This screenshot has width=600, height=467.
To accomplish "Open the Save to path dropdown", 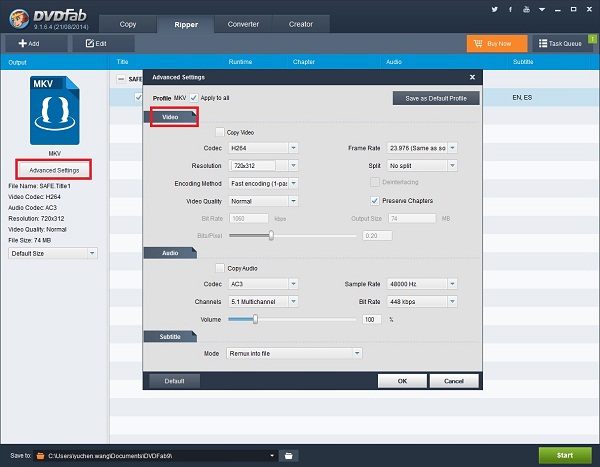I will coord(272,456).
